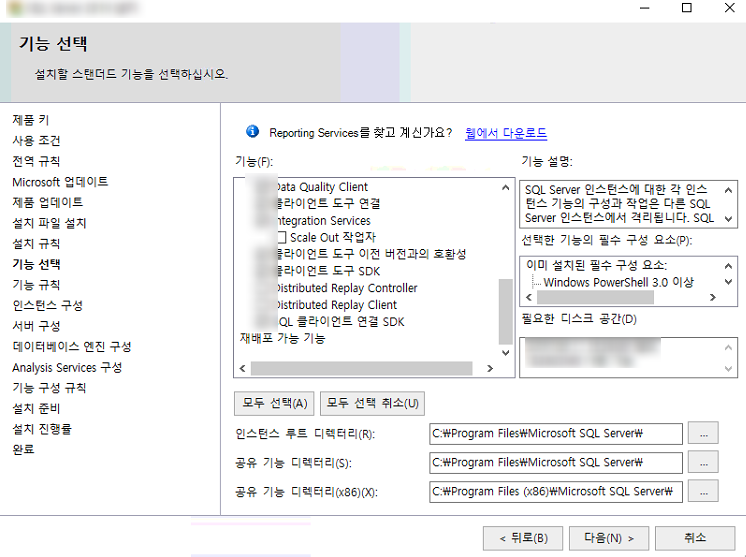Open the 서버 구성 step

point(36,326)
